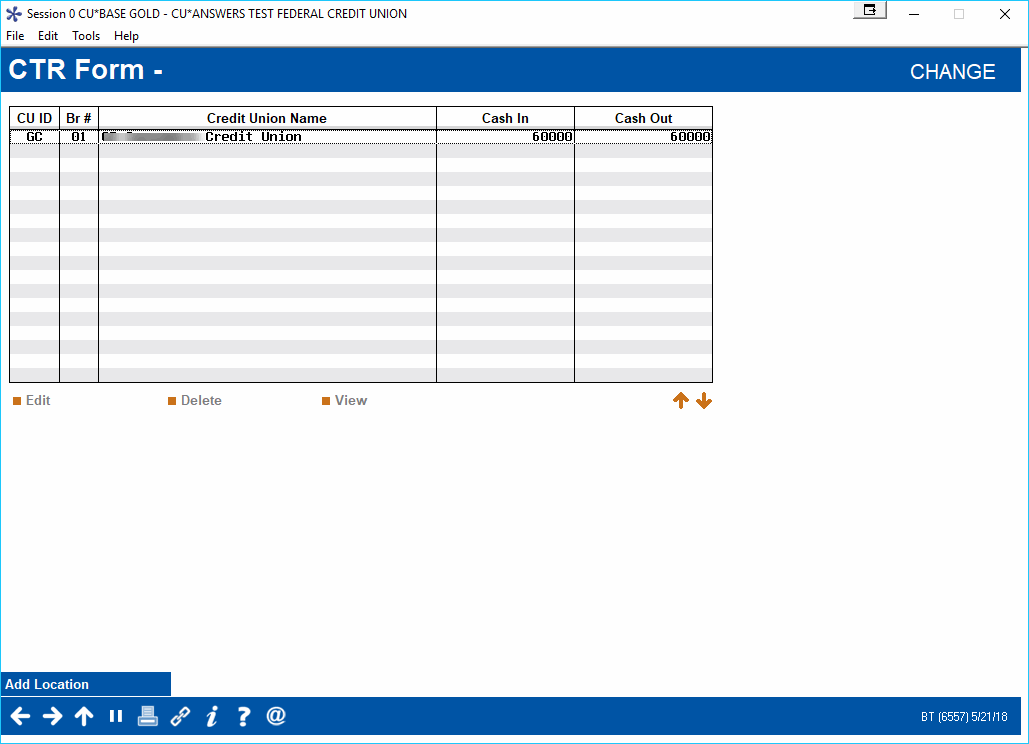Click the forward arrow navigation icon
This screenshot has height=744, width=1029.
click(x=52, y=716)
